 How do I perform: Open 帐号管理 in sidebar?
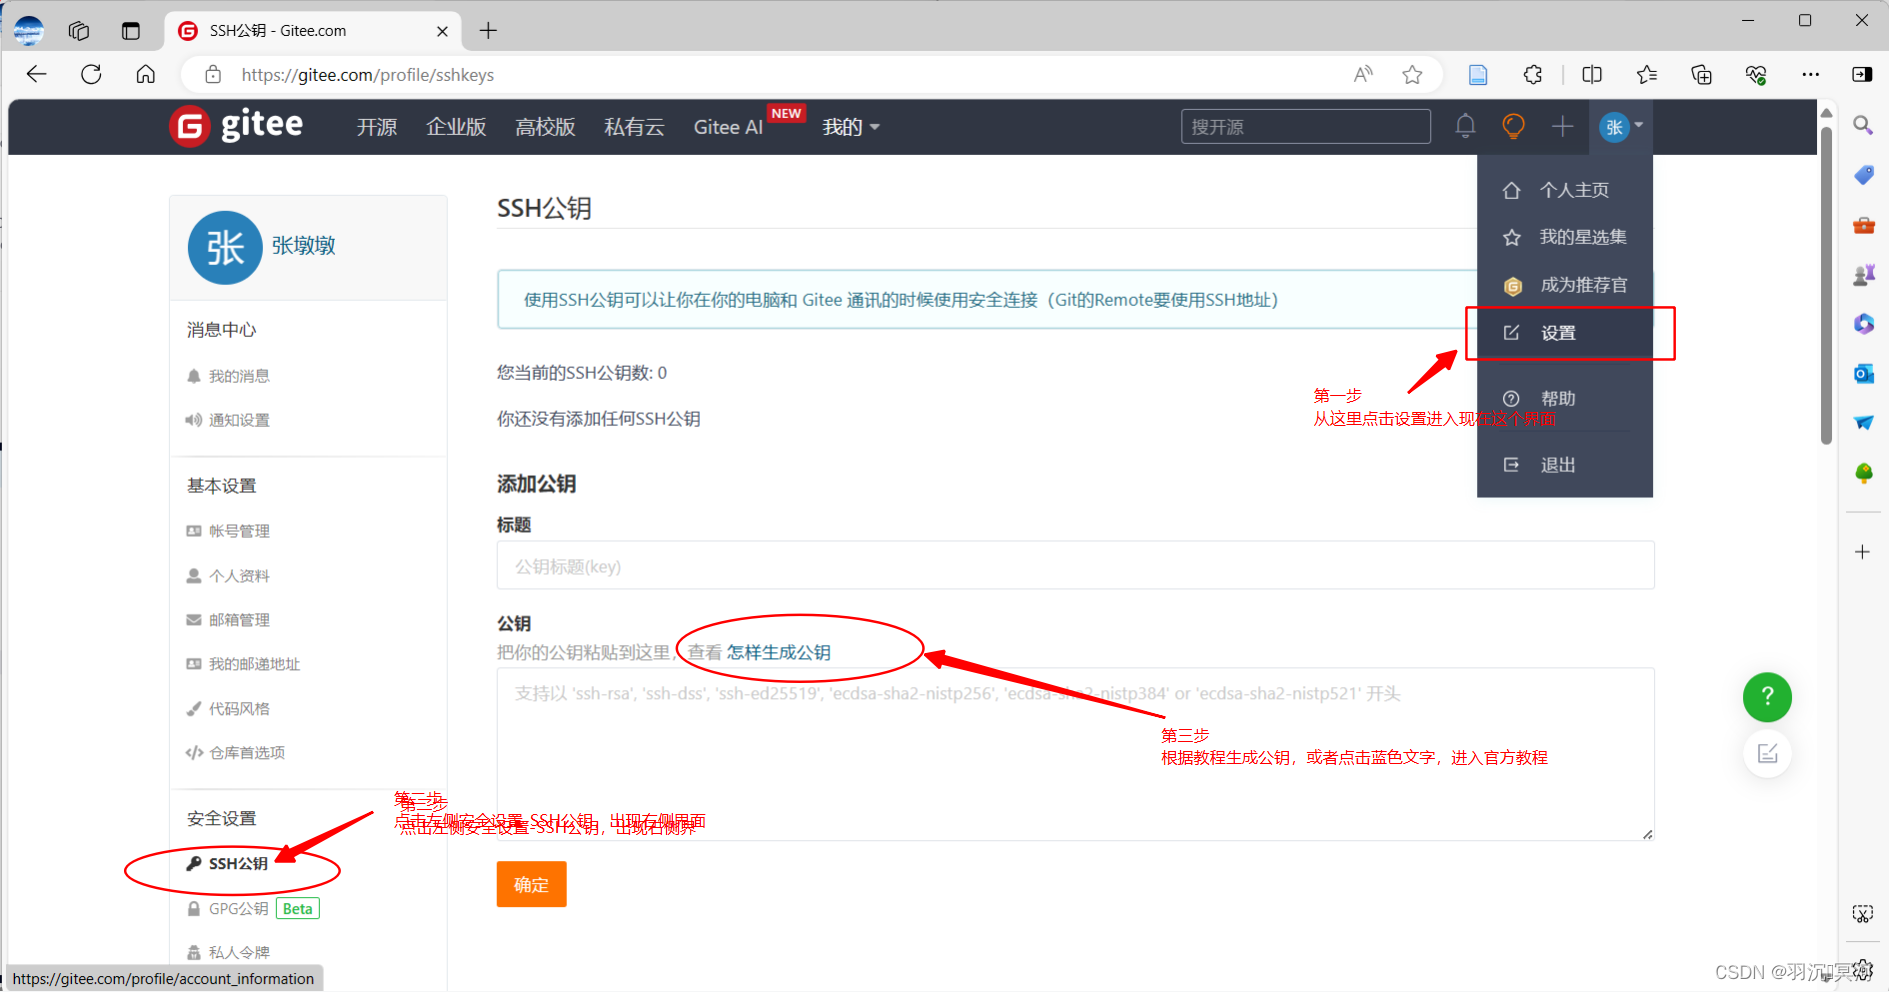[x=228, y=531]
